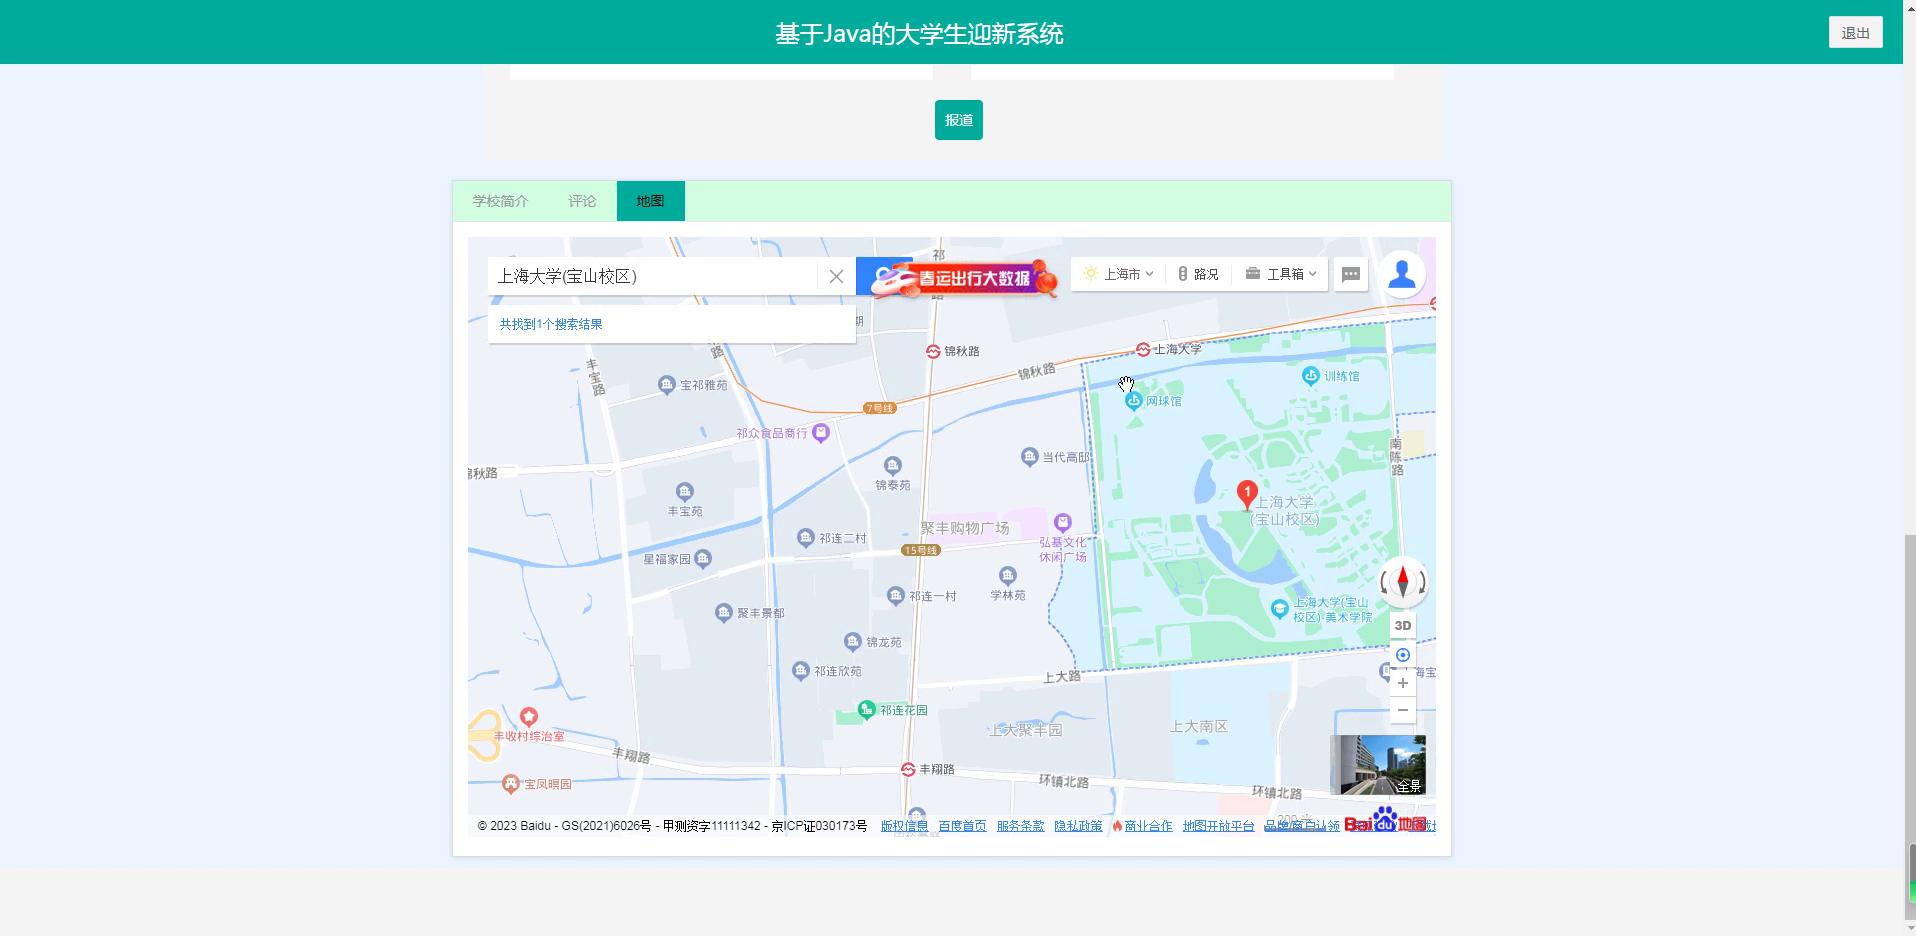Click the 祁众食品商行 shop marker
The height and width of the screenshot is (936, 1916).
[x=821, y=433]
